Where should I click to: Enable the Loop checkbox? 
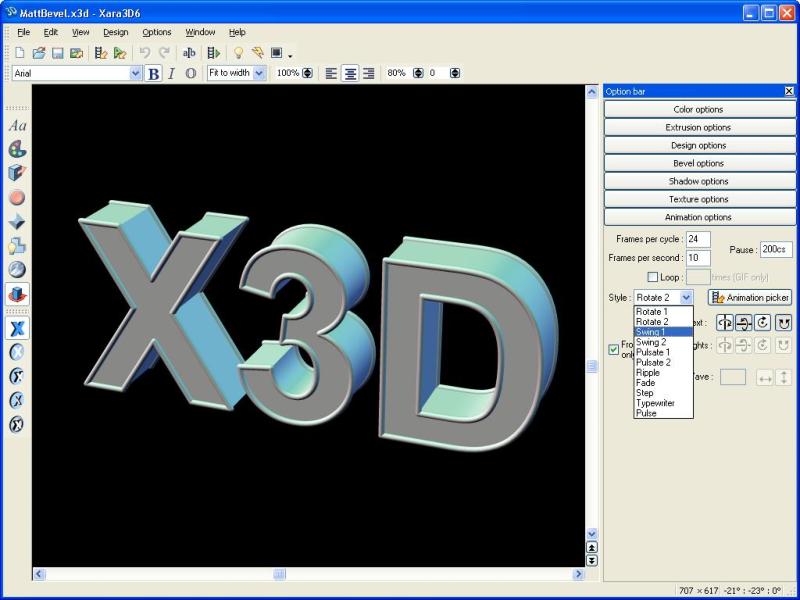(x=653, y=277)
